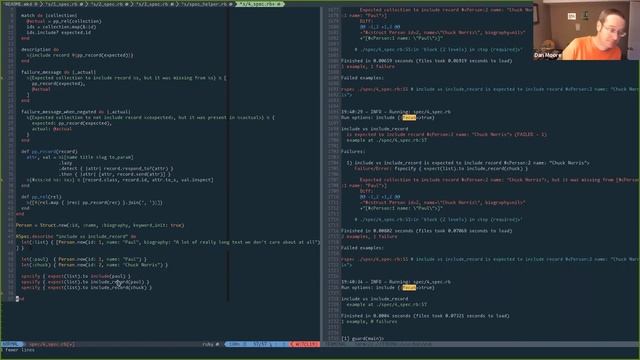Click the "2 examples, 1 failure" result line

369,236
